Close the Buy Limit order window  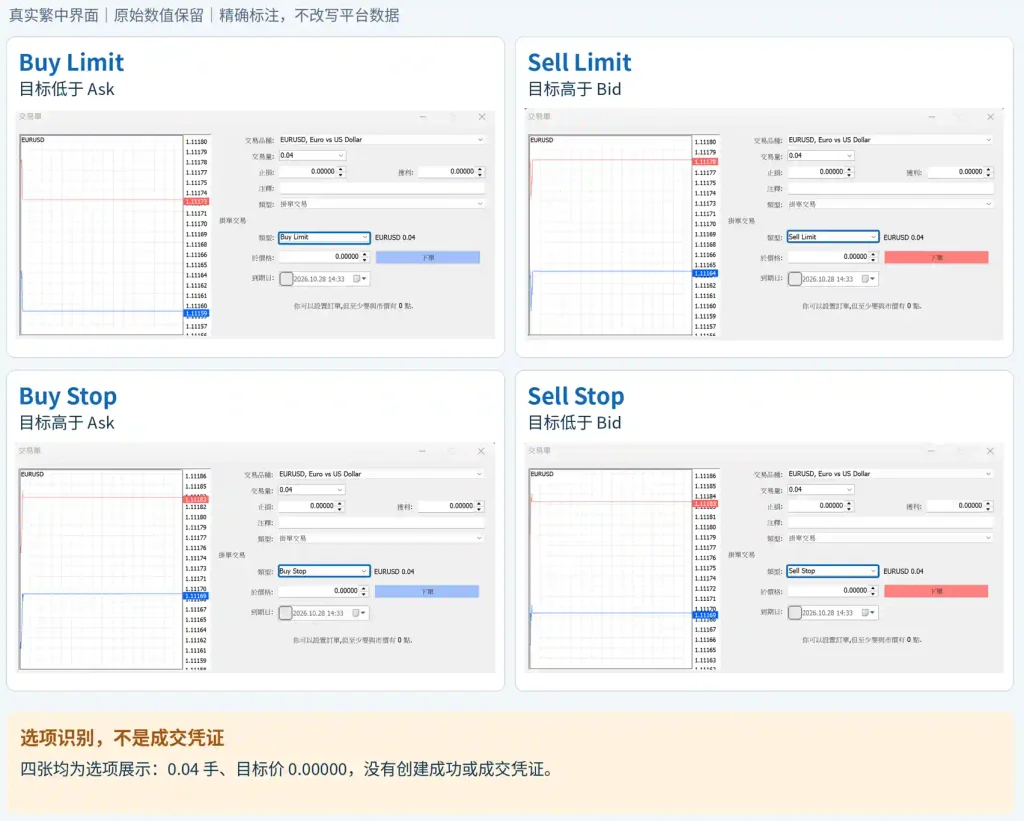pos(482,117)
